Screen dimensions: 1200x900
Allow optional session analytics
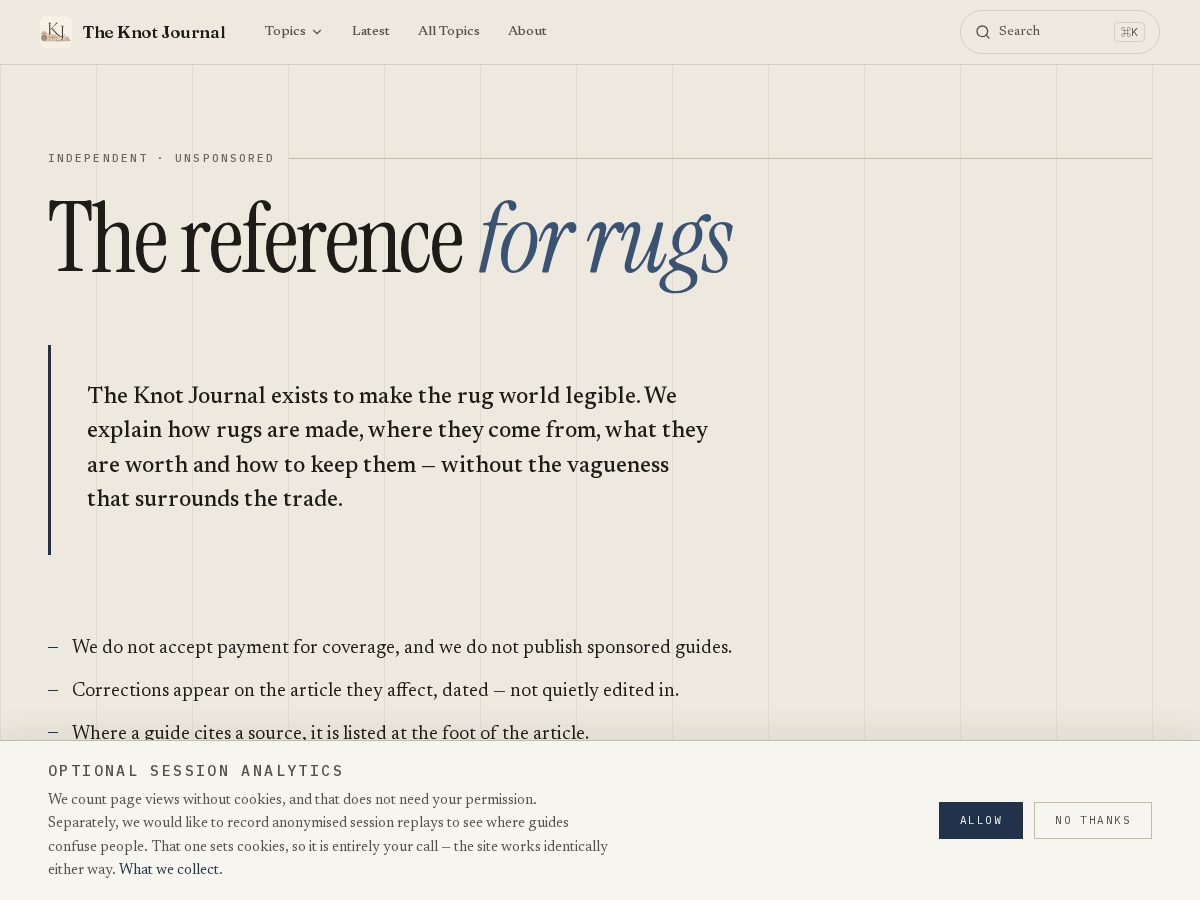981,820
